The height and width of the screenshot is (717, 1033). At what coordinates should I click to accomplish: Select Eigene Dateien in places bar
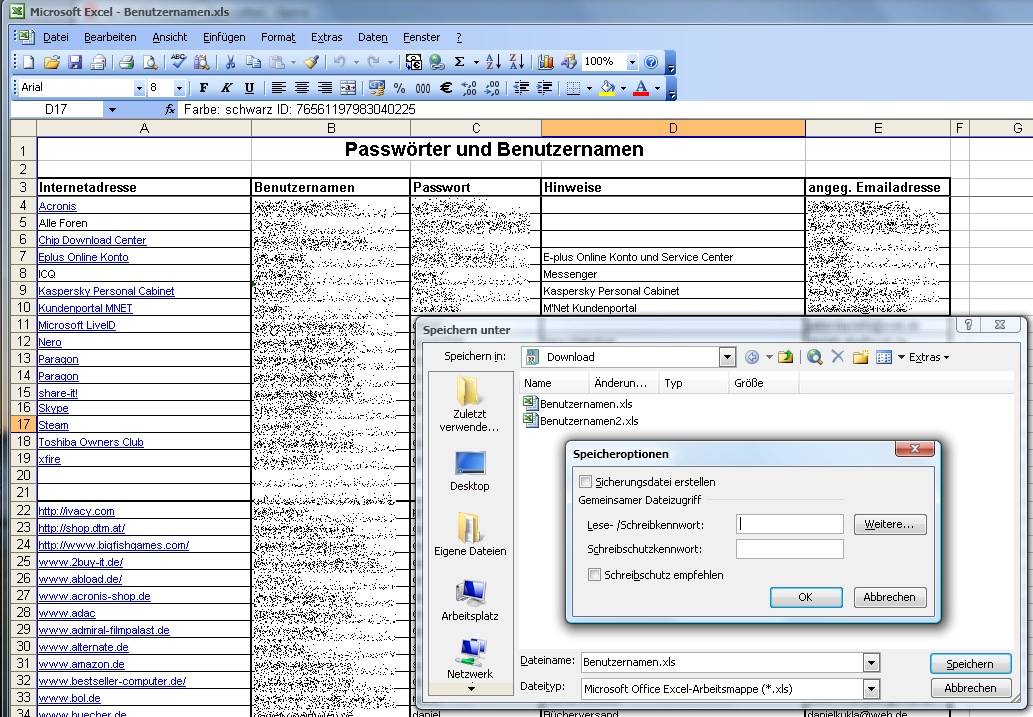coord(470,535)
